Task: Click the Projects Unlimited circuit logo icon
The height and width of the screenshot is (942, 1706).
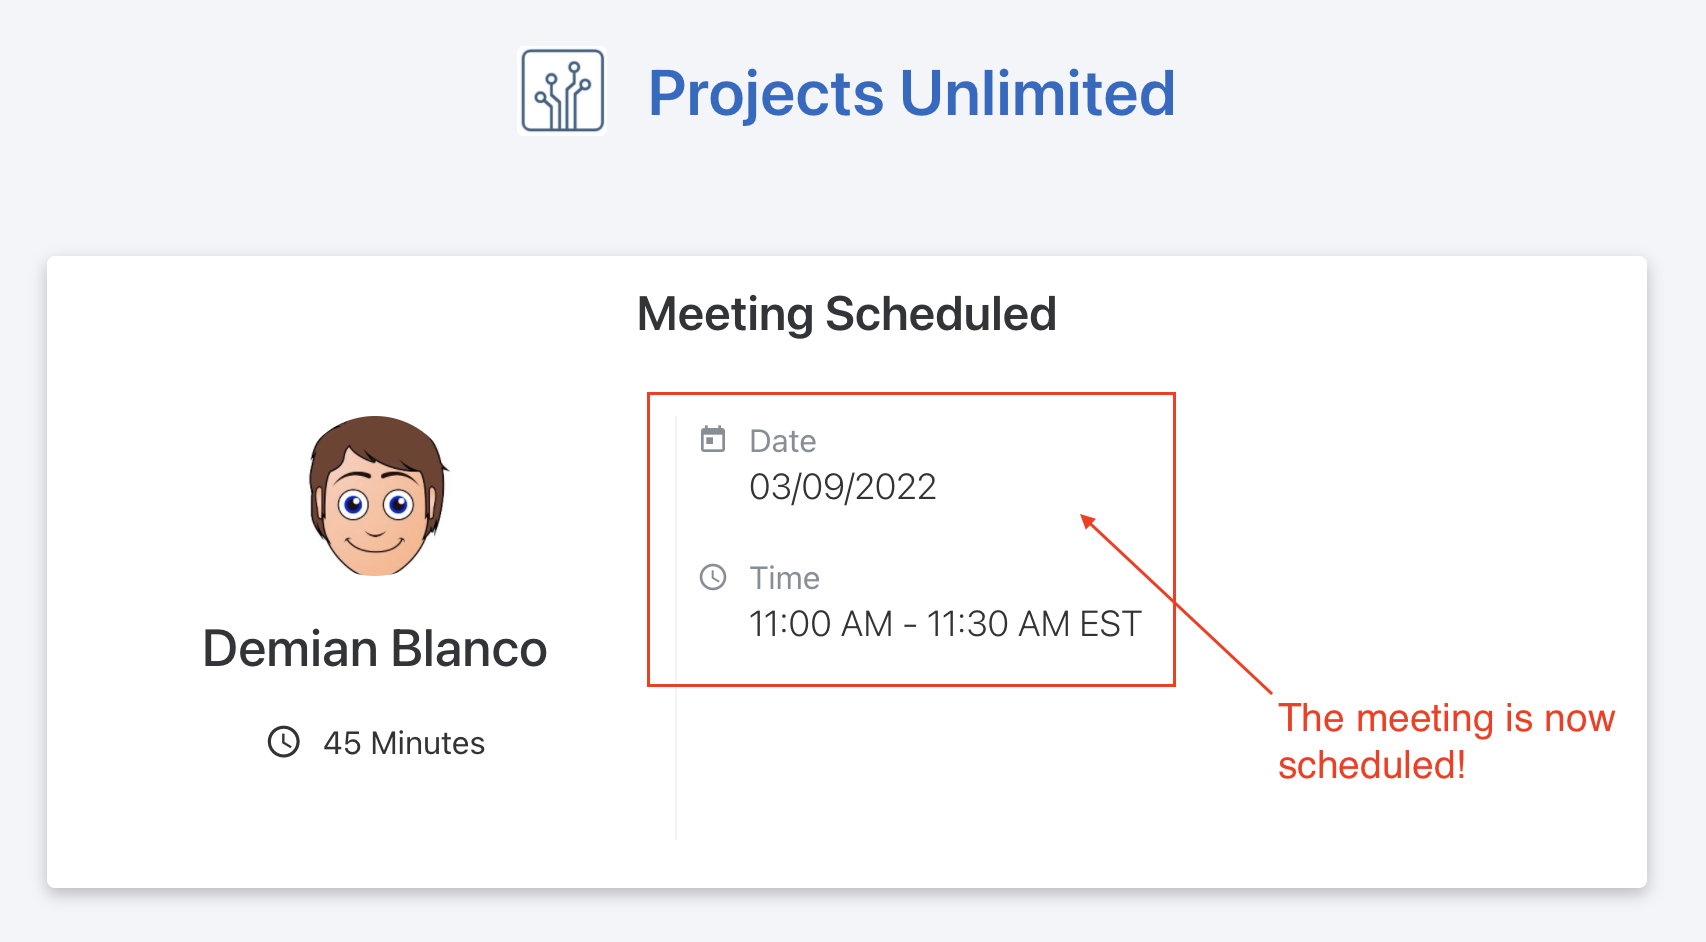Action: pyautogui.click(x=563, y=91)
